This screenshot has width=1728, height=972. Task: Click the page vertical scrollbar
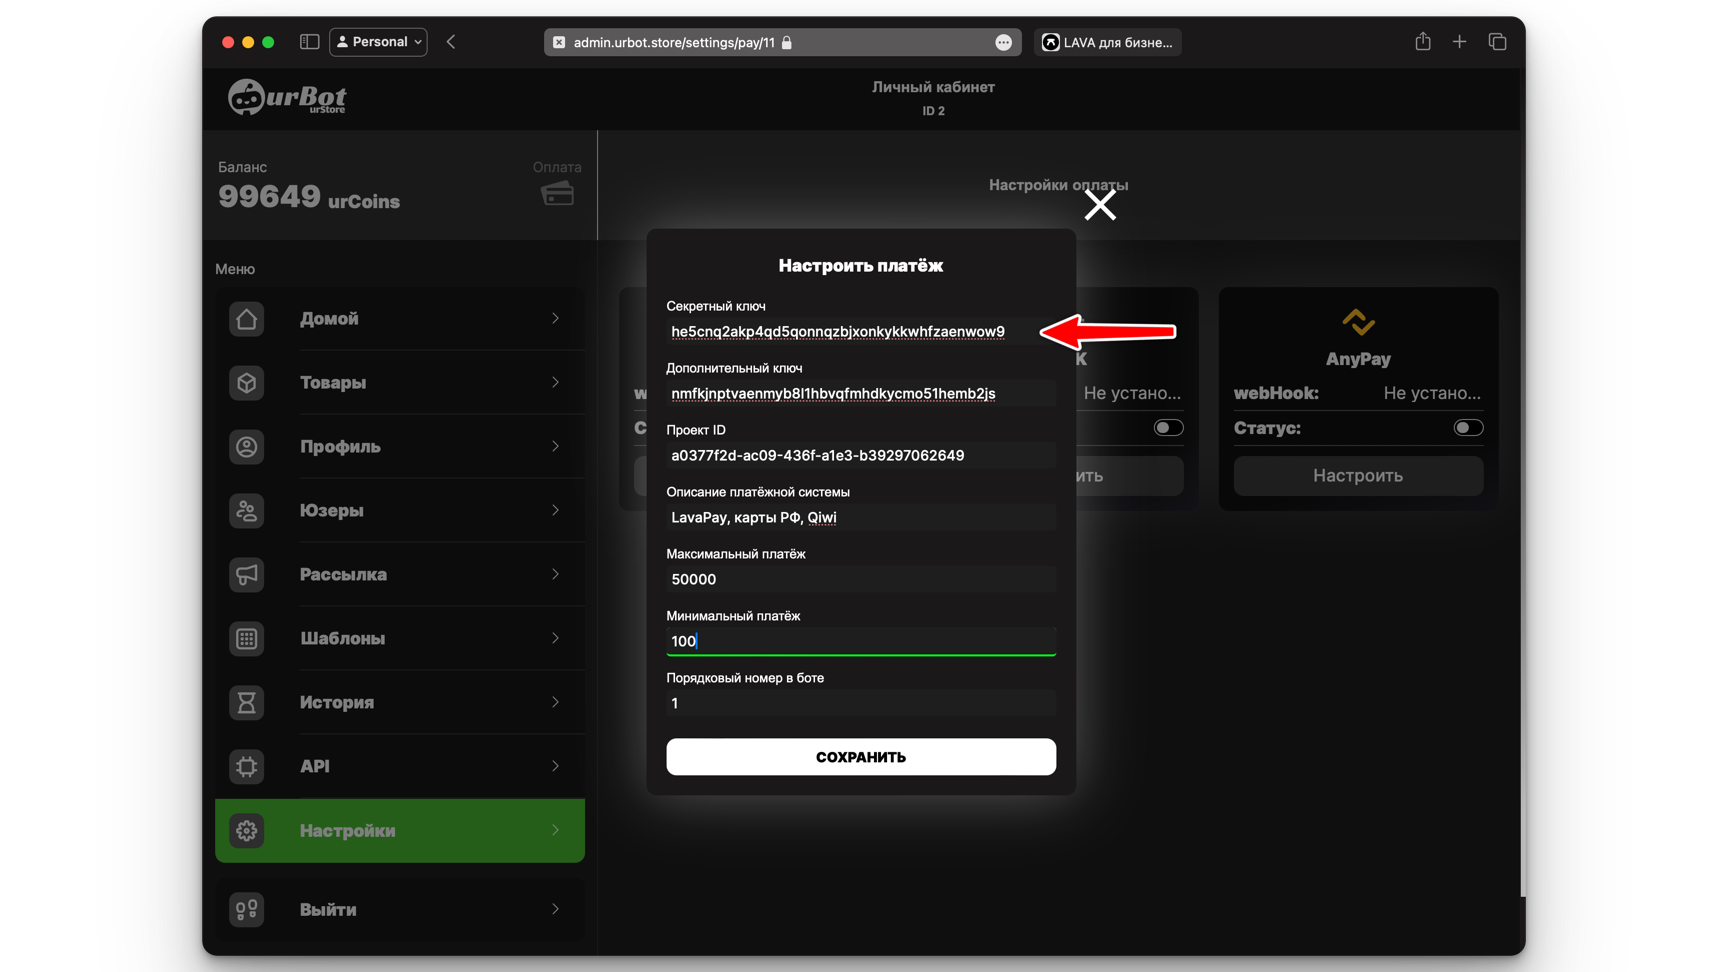click(x=1522, y=500)
